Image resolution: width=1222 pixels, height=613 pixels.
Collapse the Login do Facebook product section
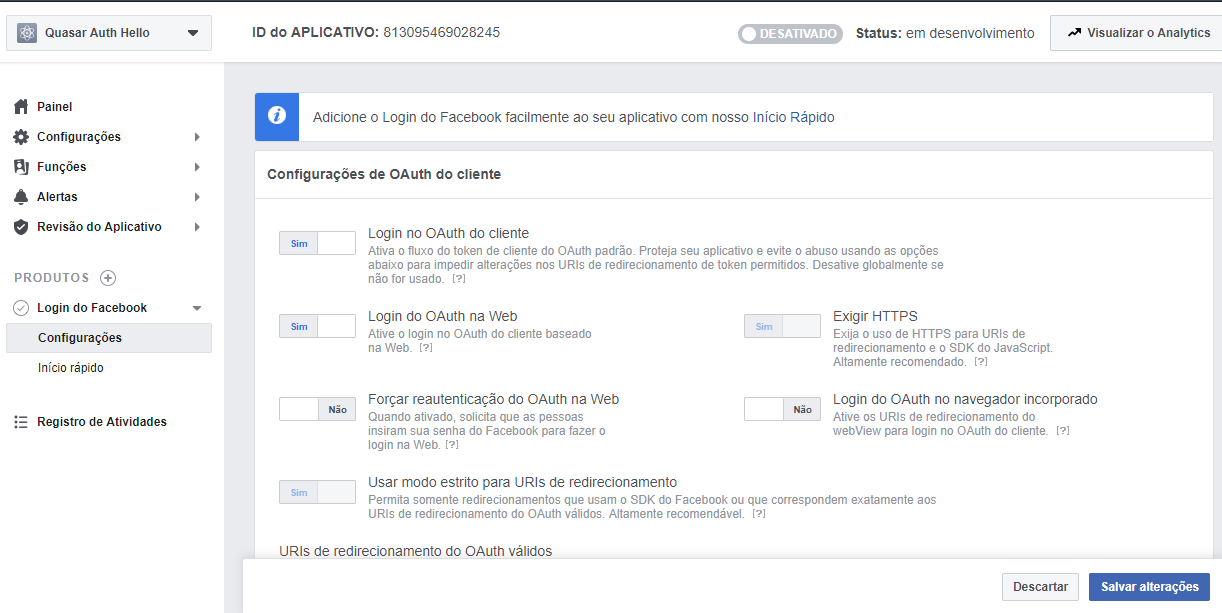(197, 308)
